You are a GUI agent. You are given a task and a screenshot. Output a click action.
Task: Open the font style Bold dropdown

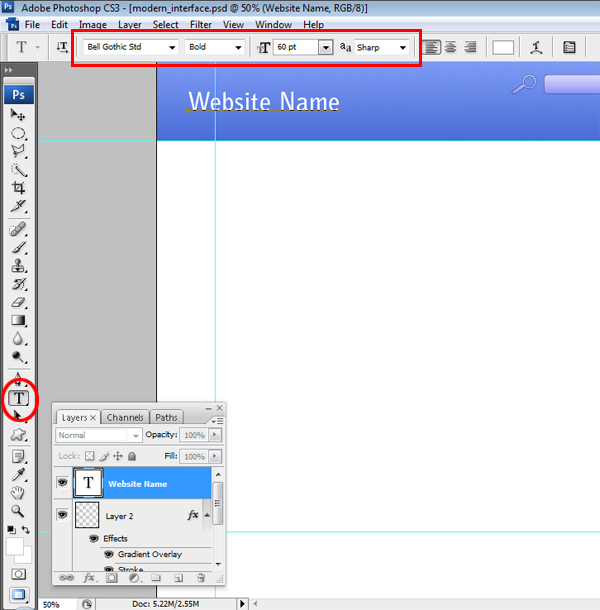pos(238,47)
